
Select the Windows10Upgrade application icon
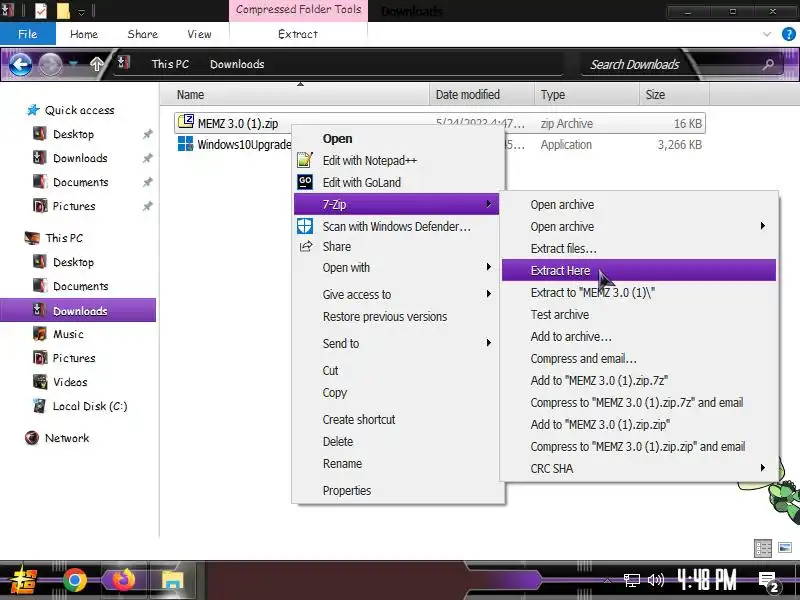[185, 144]
